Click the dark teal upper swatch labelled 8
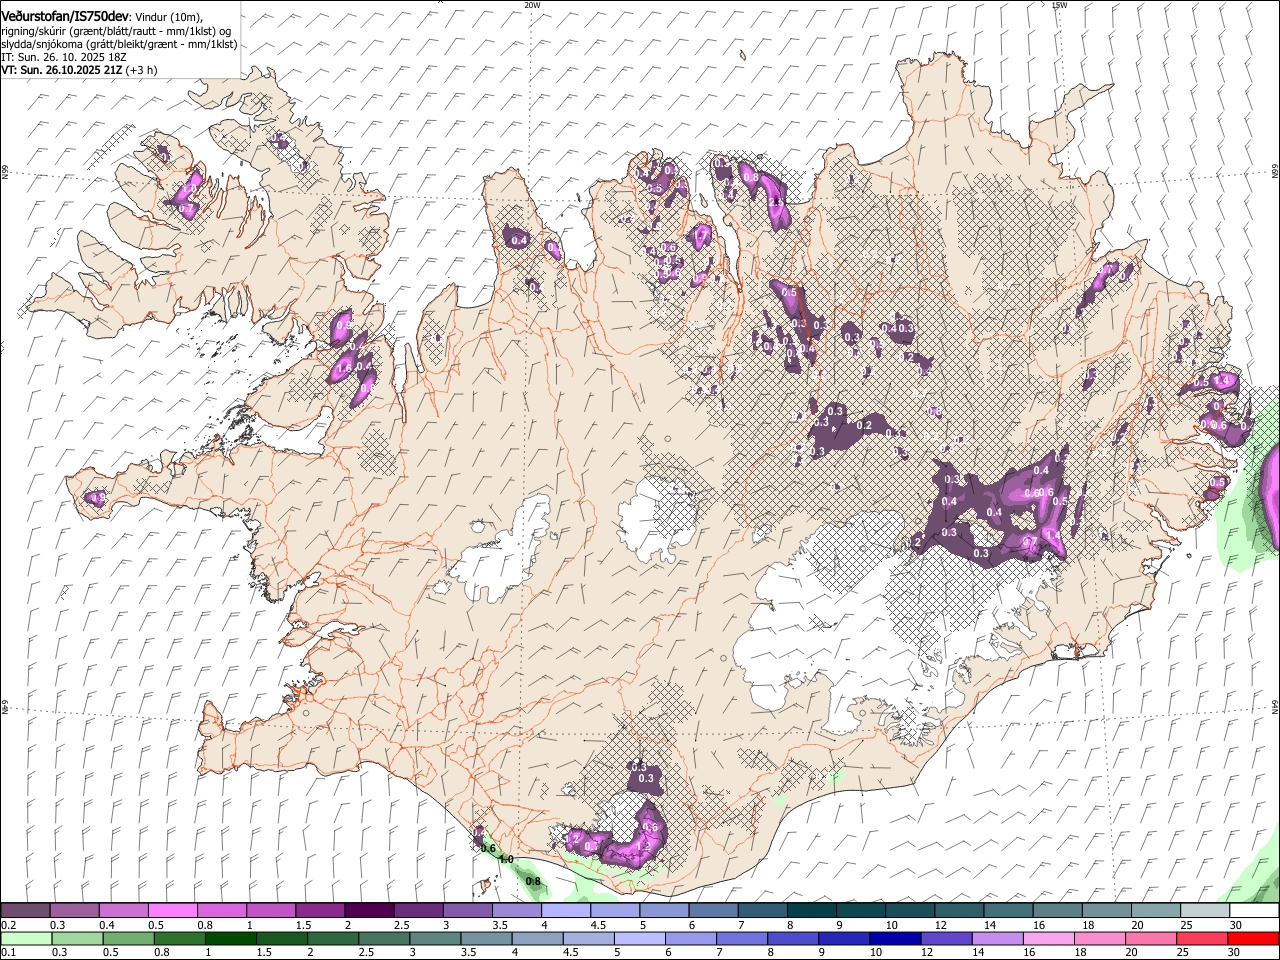The height and width of the screenshot is (960, 1280). pyautogui.click(x=811, y=911)
